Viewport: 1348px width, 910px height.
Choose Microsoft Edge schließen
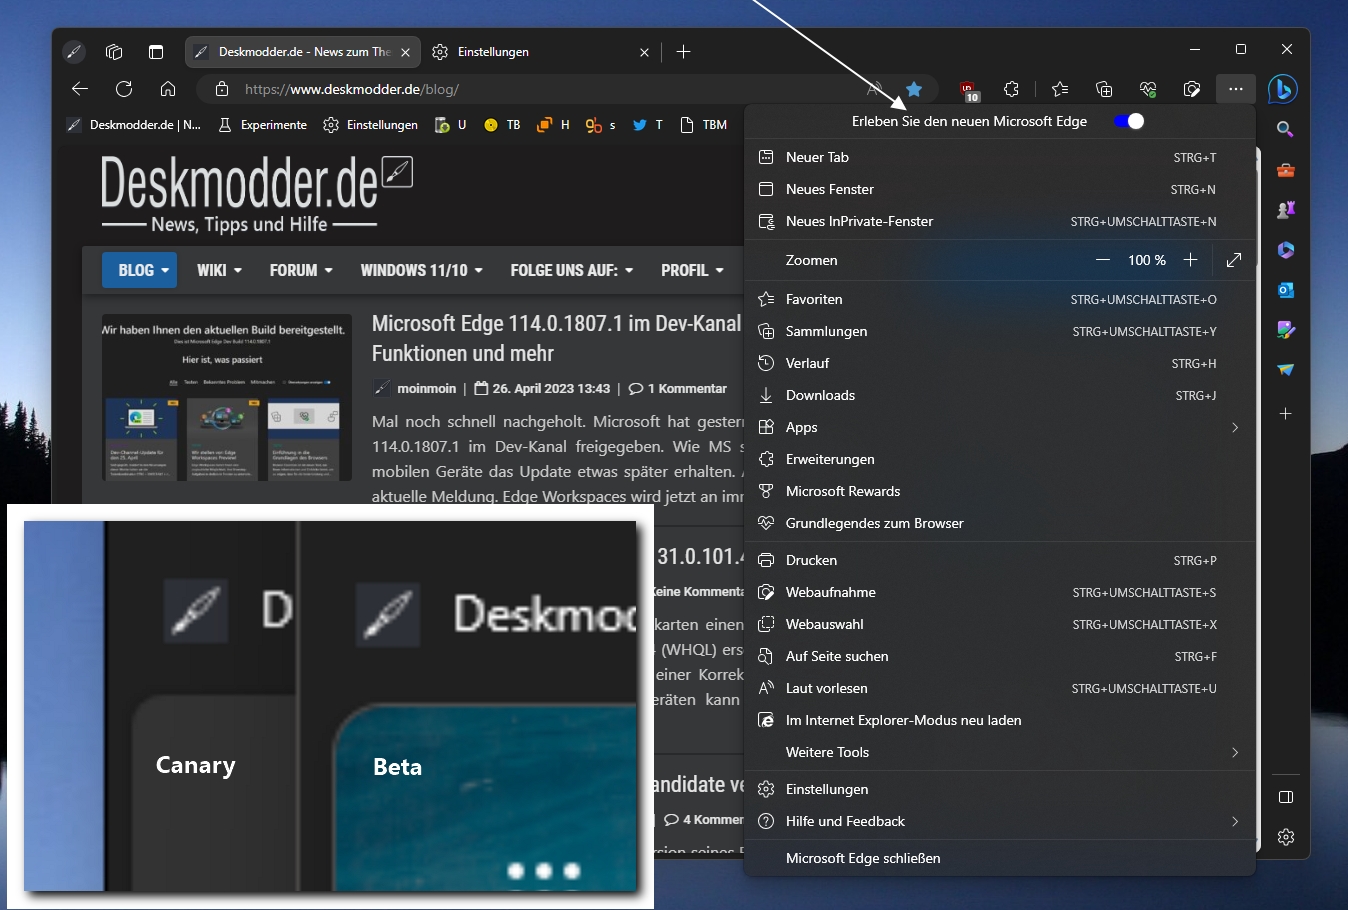(x=1000, y=858)
